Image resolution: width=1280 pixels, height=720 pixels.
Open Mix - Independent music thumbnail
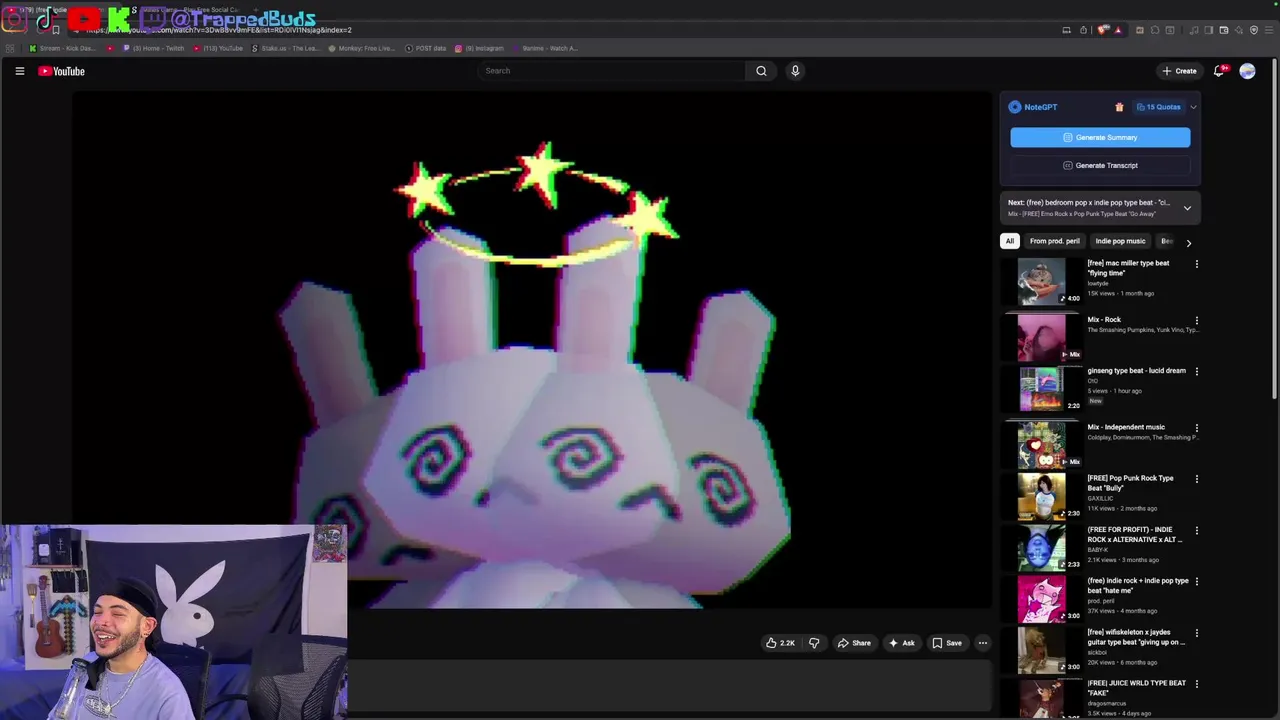pyautogui.click(x=1041, y=445)
